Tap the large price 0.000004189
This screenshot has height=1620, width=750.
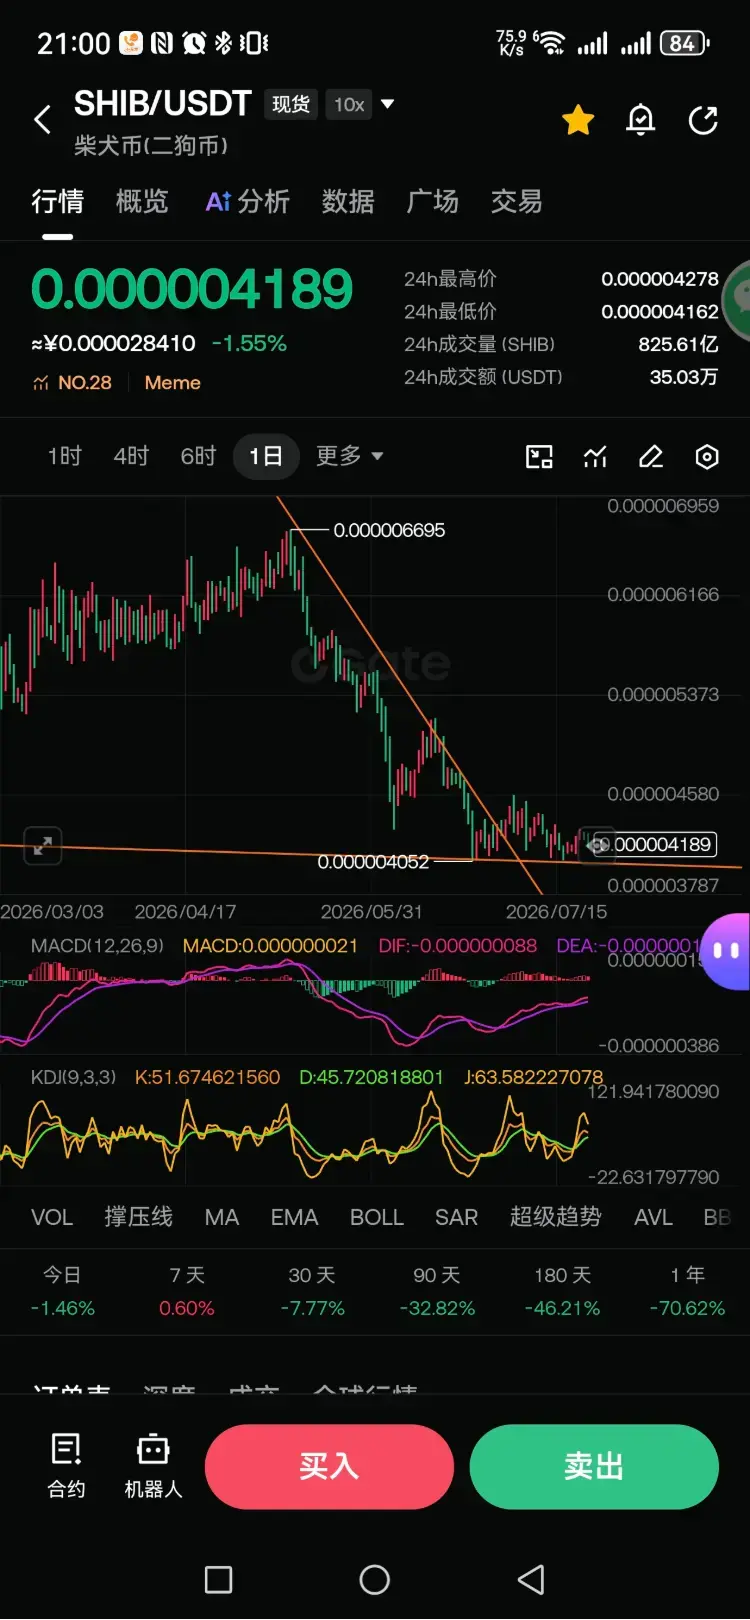192,289
